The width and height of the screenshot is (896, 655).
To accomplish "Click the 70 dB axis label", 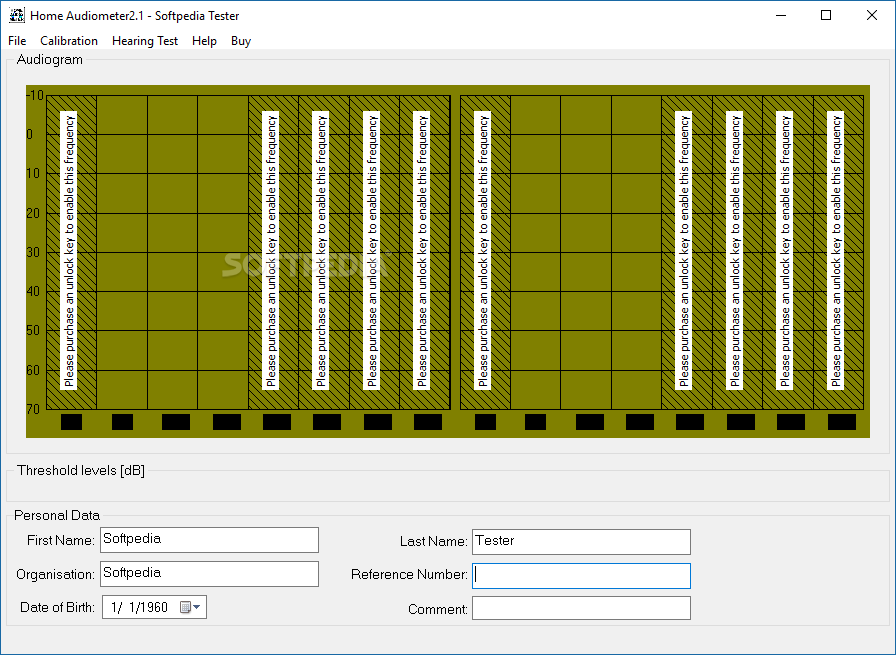I will [33, 409].
